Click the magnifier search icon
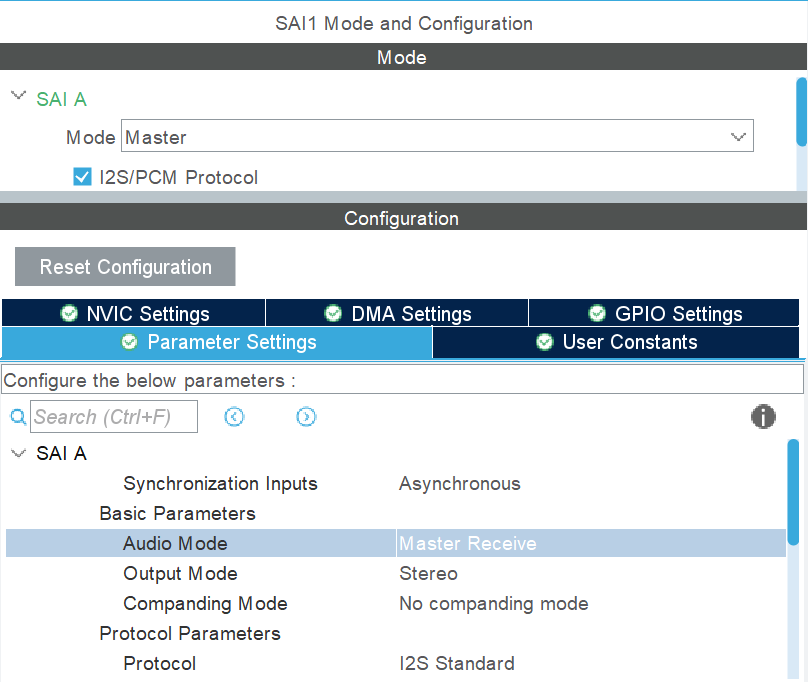The image size is (808, 682). (17, 417)
